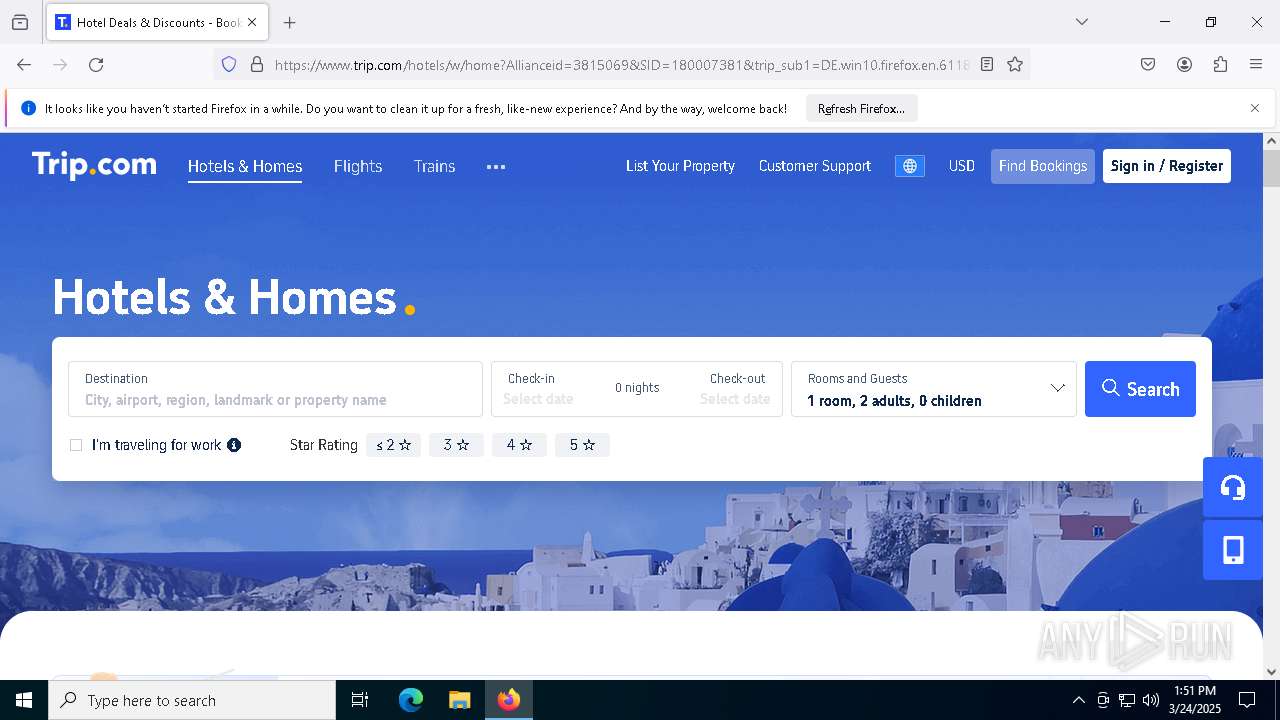Switch to Trains tab

point(434,166)
